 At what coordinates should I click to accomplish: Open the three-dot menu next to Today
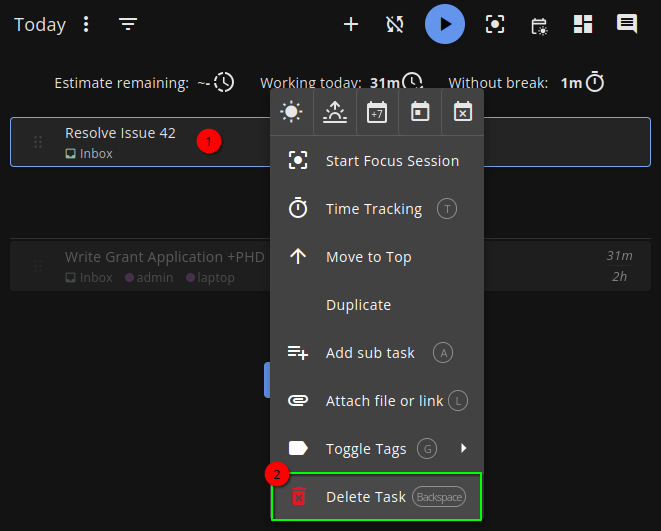[86, 24]
